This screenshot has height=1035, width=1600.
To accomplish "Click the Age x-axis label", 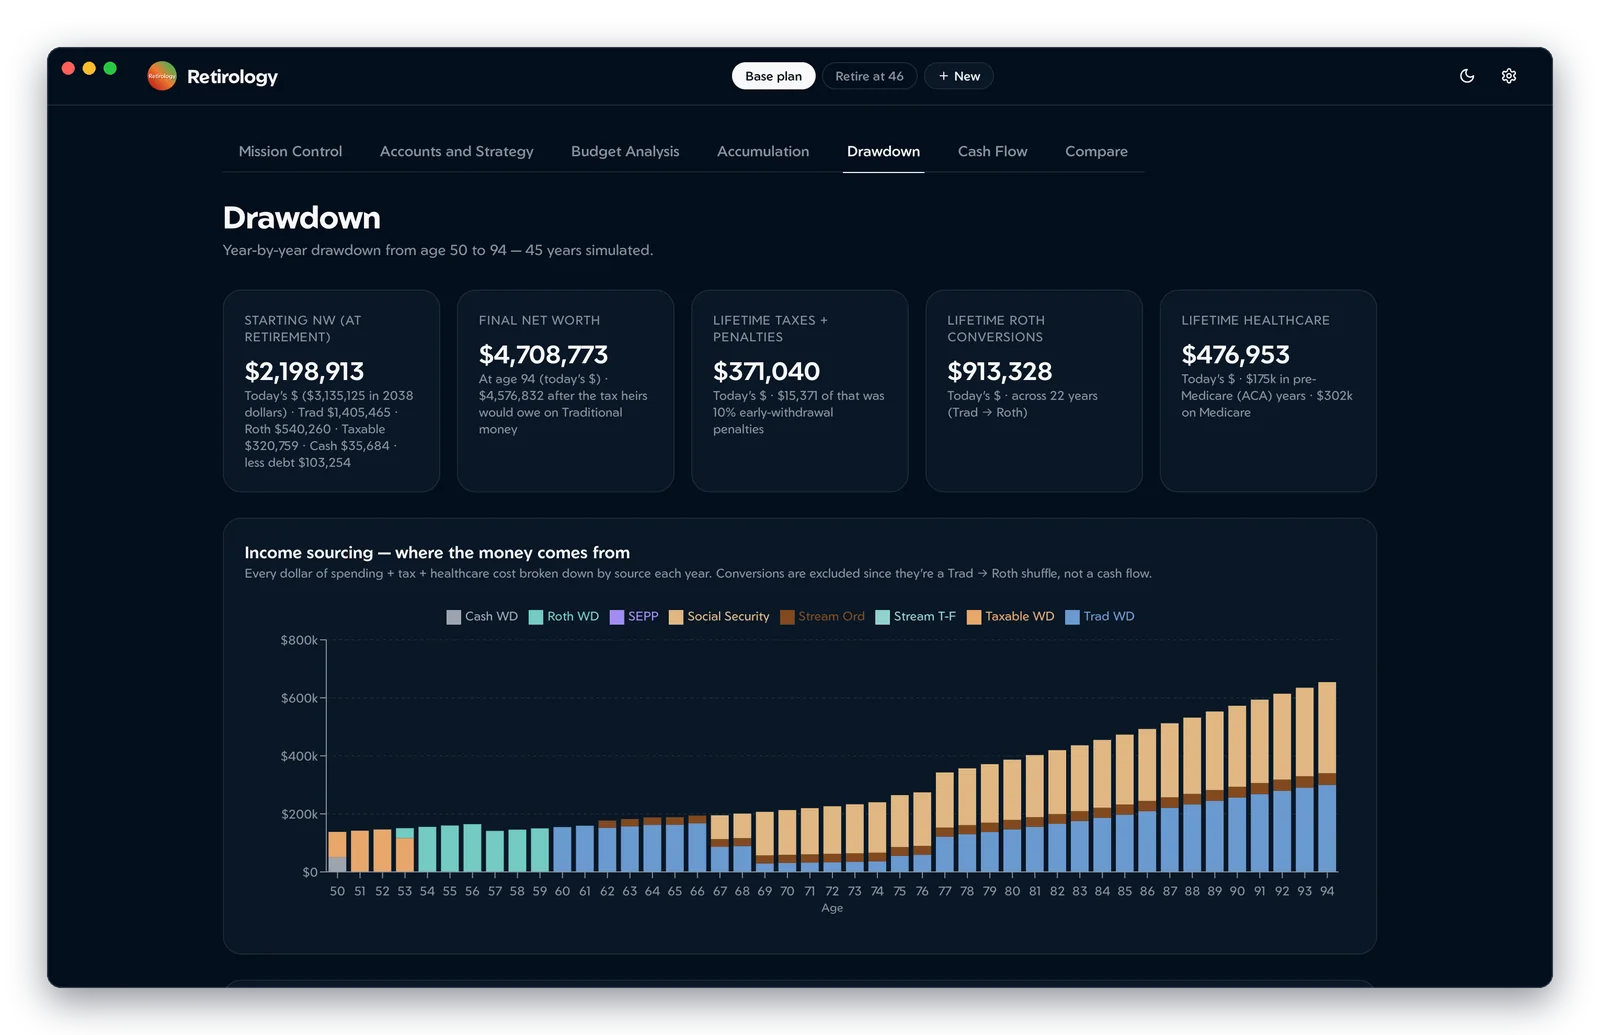I will (832, 908).
